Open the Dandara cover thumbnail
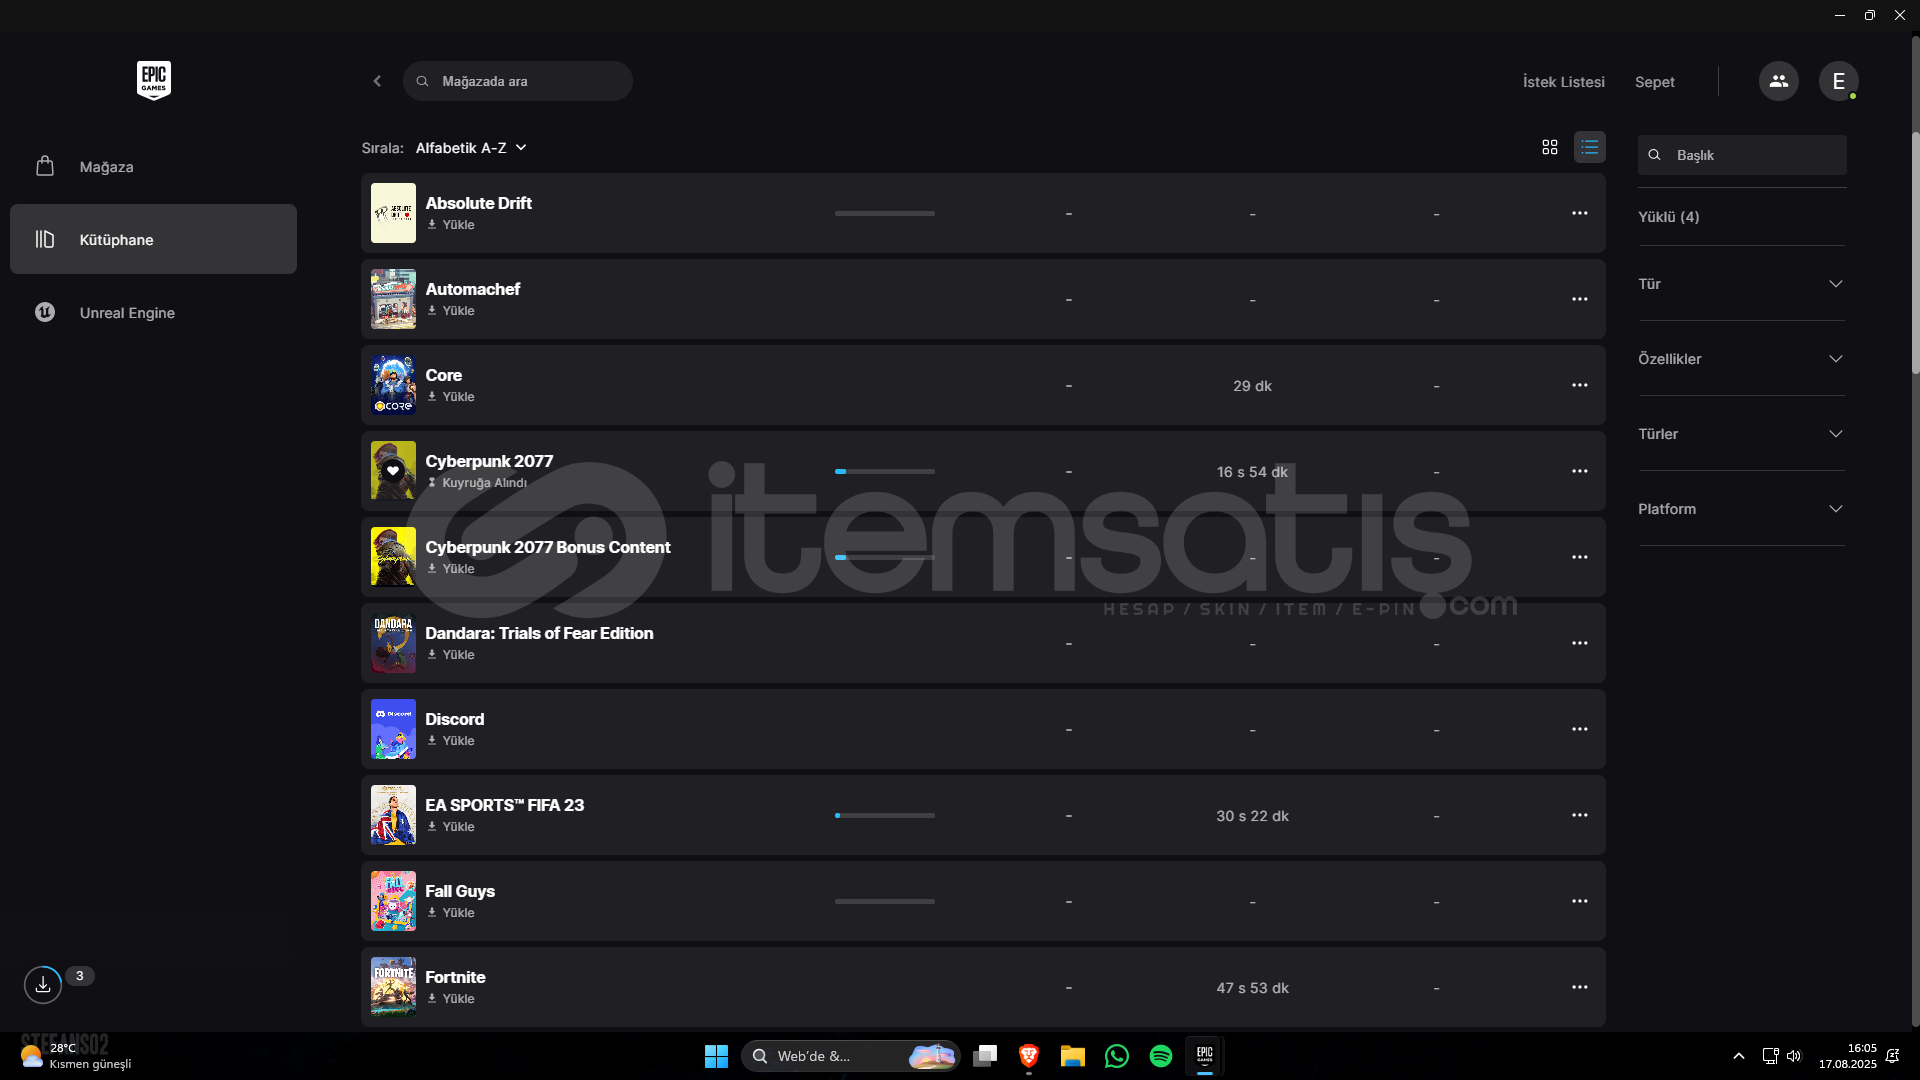Image resolution: width=1920 pixels, height=1080 pixels. coord(393,643)
